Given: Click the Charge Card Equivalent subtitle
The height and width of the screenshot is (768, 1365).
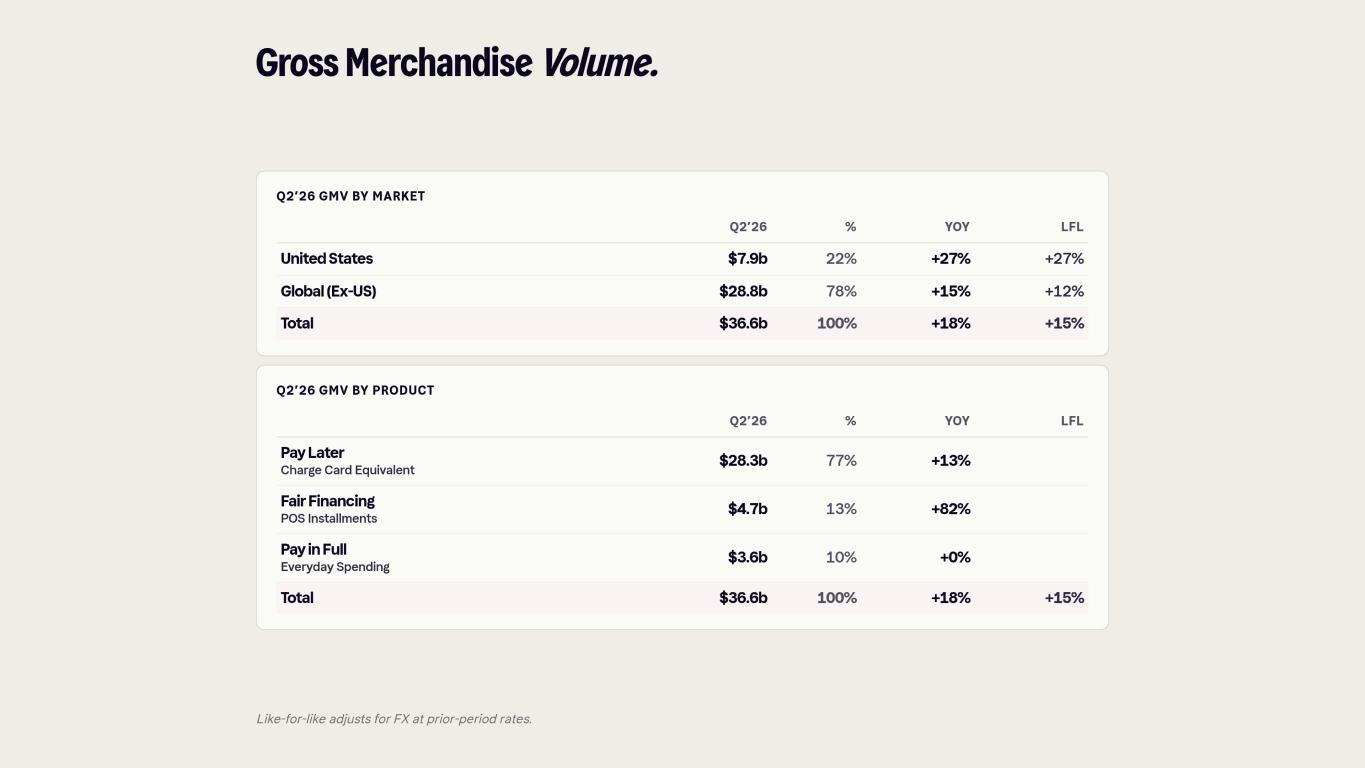Looking at the screenshot, I should (x=347, y=470).
